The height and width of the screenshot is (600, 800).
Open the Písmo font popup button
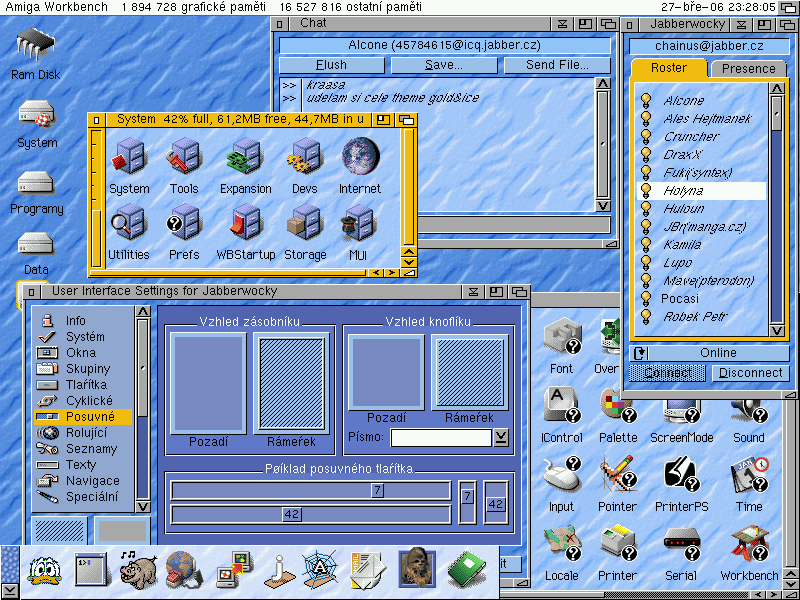(x=502, y=437)
